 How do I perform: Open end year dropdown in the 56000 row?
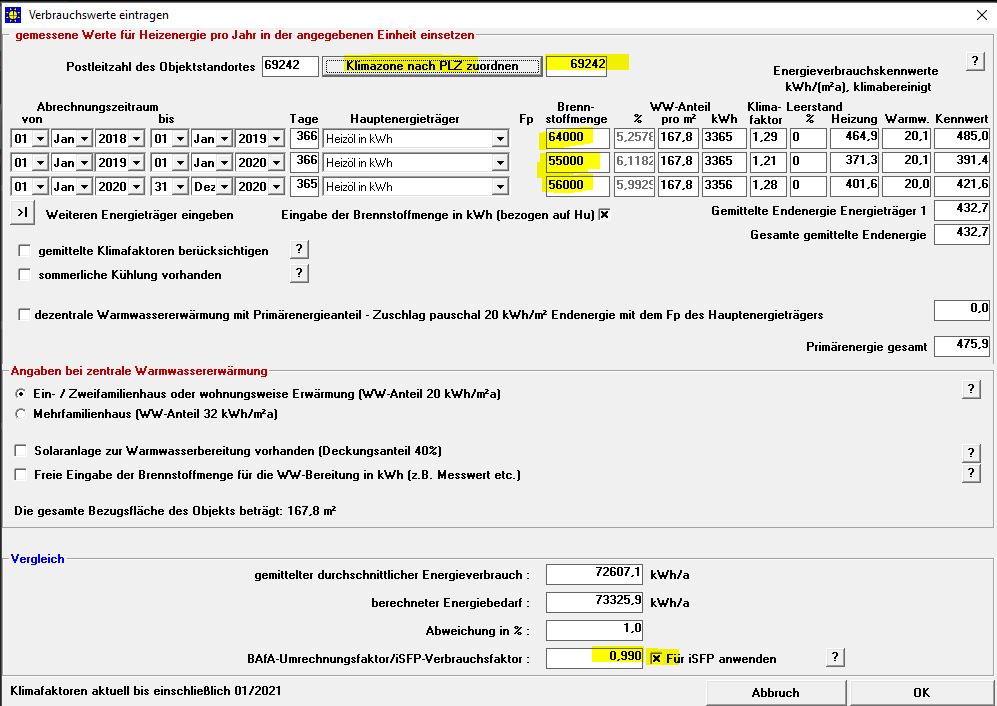pyautogui.click(x=276, y=187)
